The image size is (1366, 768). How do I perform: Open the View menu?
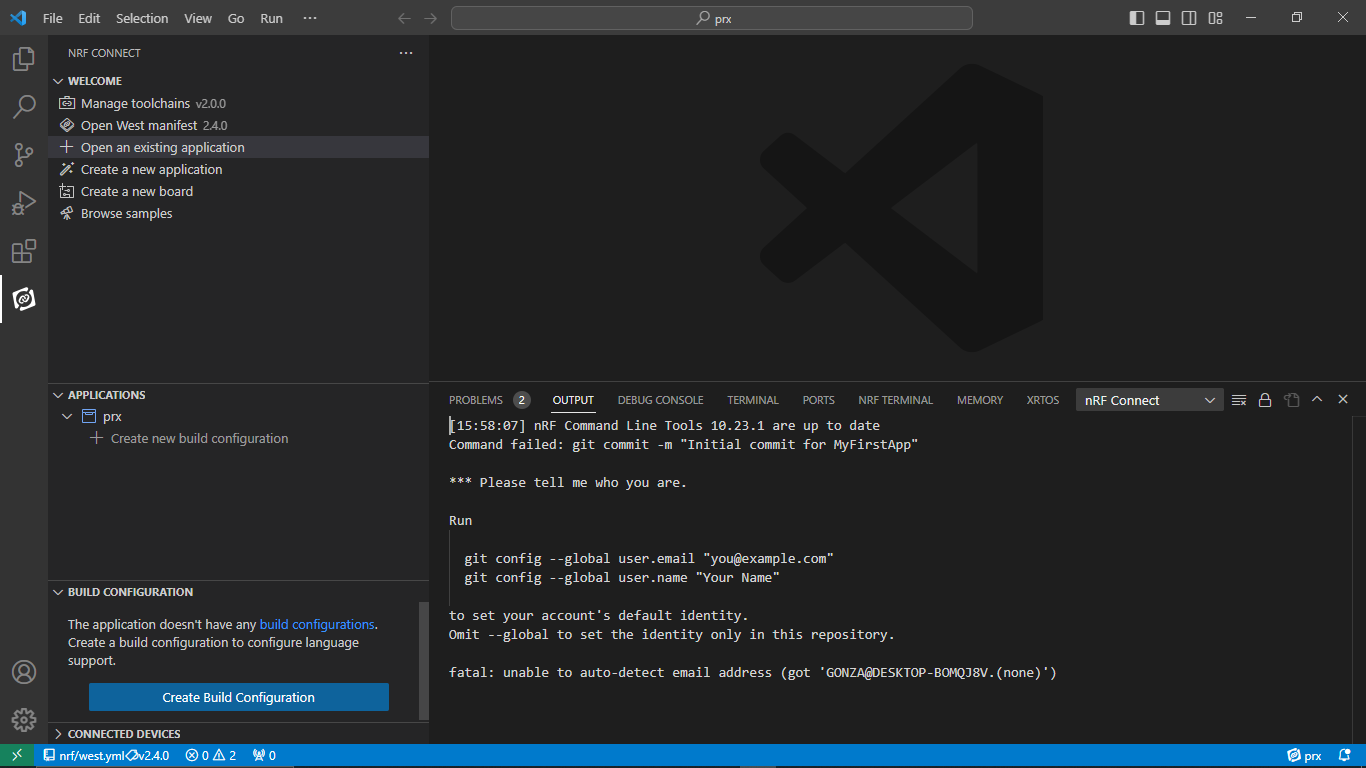[198, 18]
